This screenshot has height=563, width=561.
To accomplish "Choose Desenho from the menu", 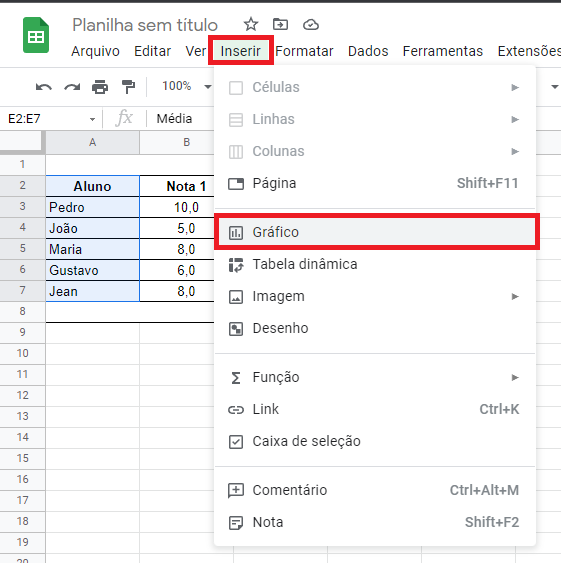I will [375, 328].
